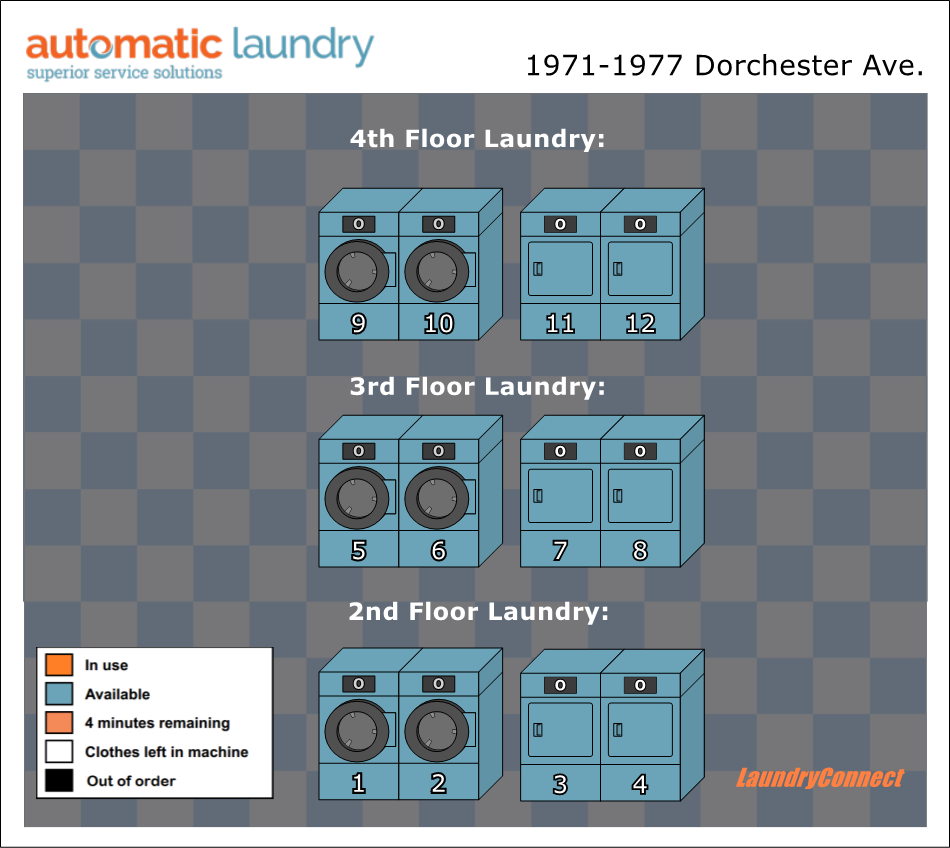Click dryer number 7 on 3rd floor

click(x=560, y=502)
